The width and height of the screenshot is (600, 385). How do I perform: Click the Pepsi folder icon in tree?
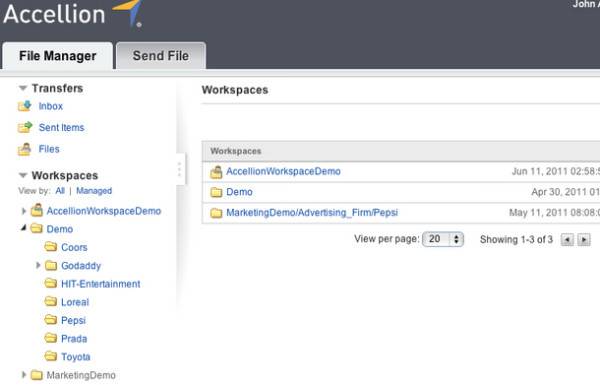pyautogui.click(x=51, y=320)
